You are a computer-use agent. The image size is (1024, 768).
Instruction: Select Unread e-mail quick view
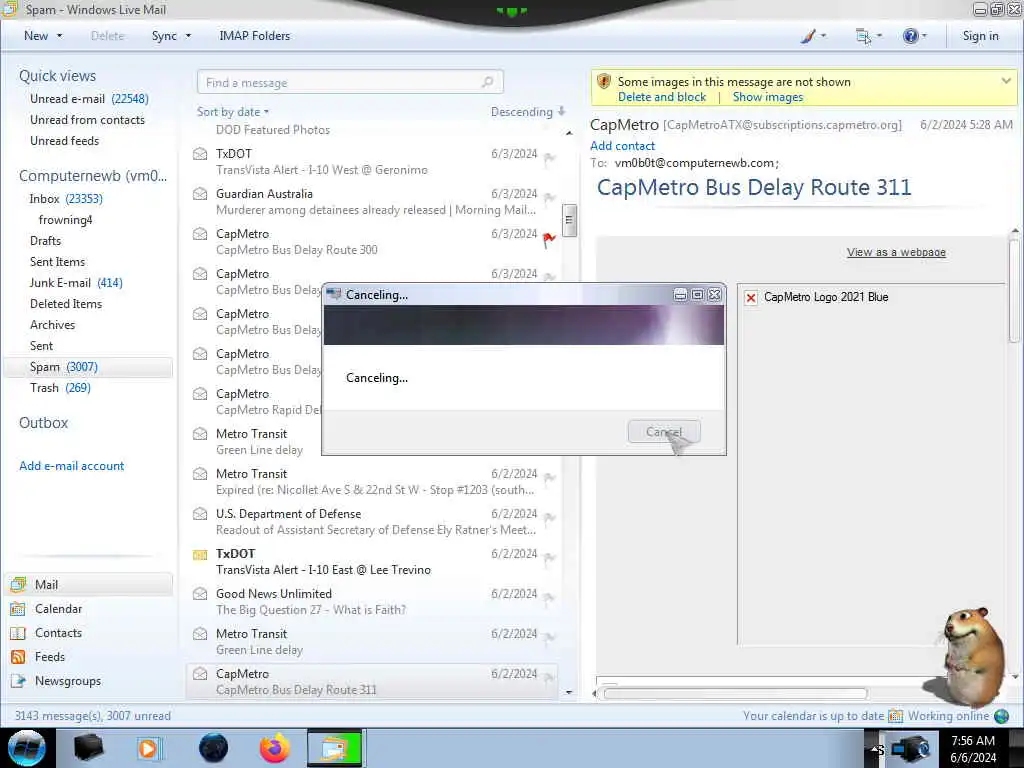click(89, 99)
